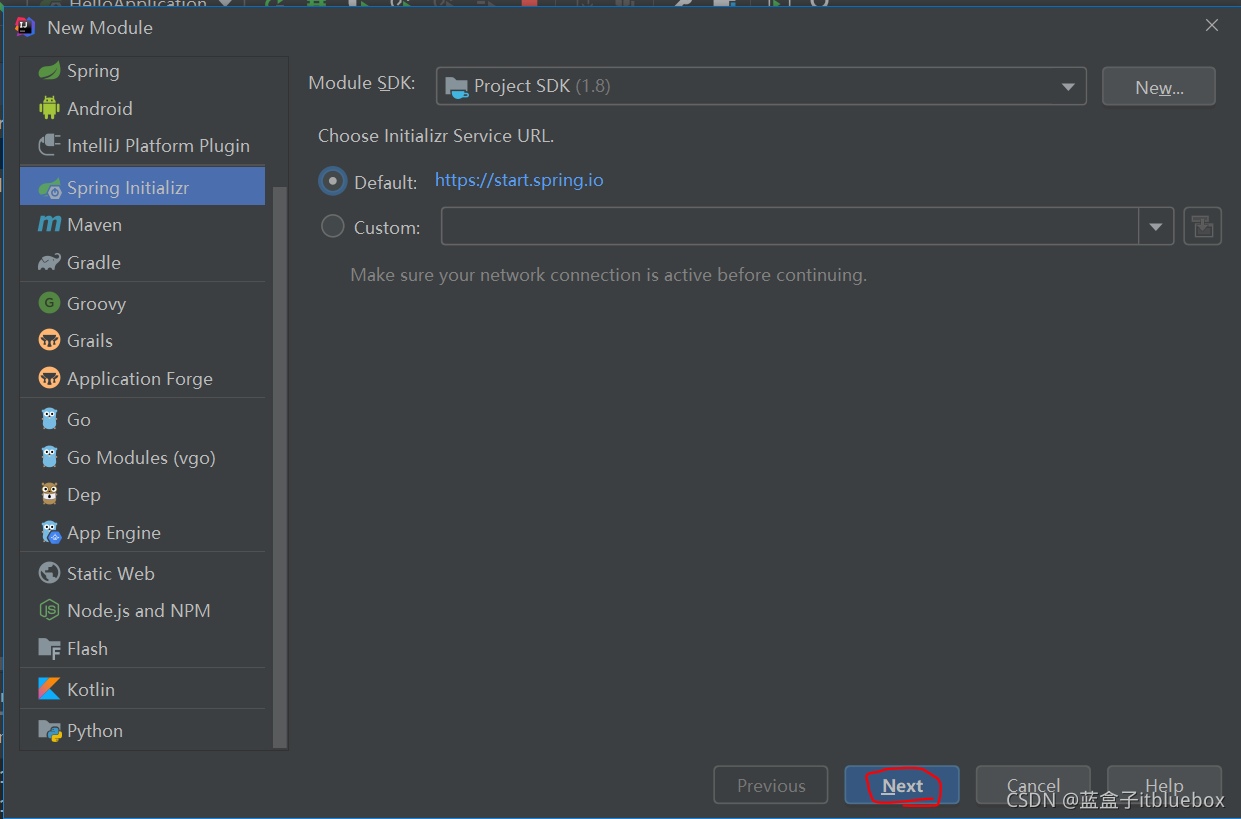
Task: Close the New Module dialog
Action: tap(1212, 26)
